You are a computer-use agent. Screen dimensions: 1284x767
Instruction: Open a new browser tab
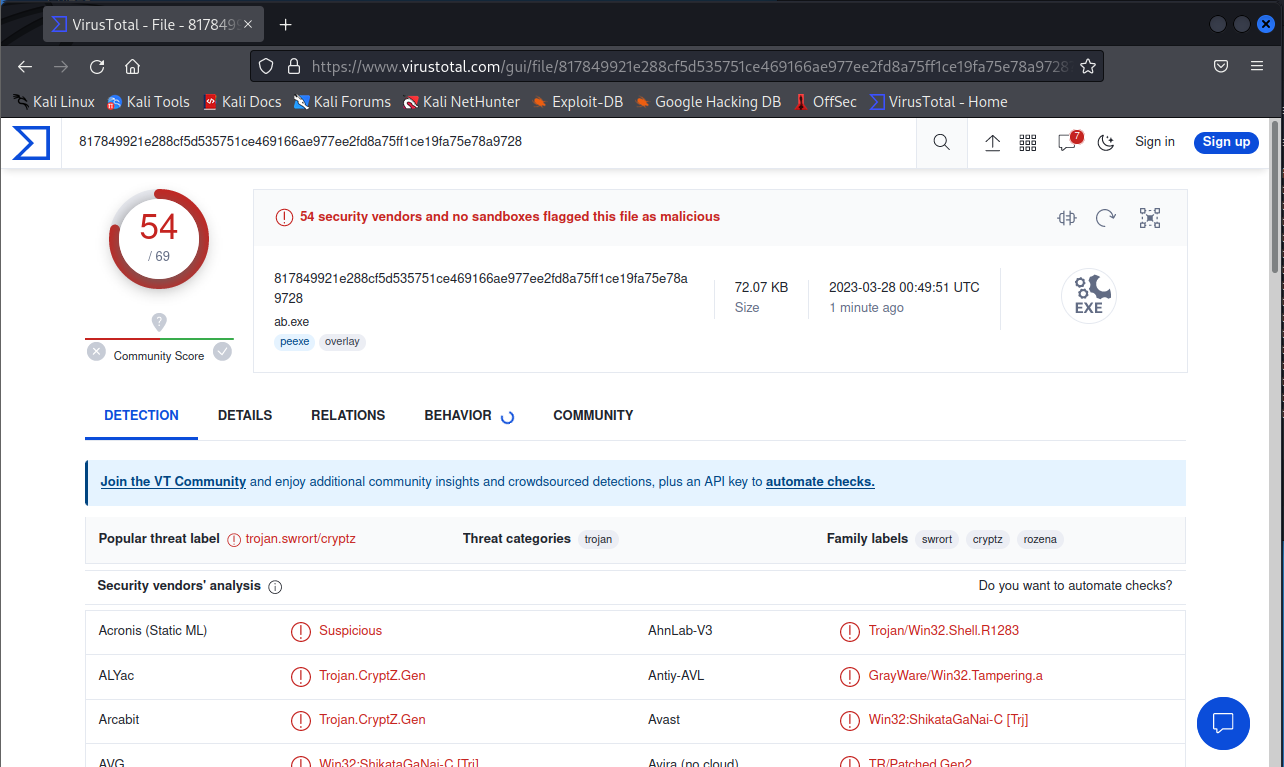[x=285, y=24]
